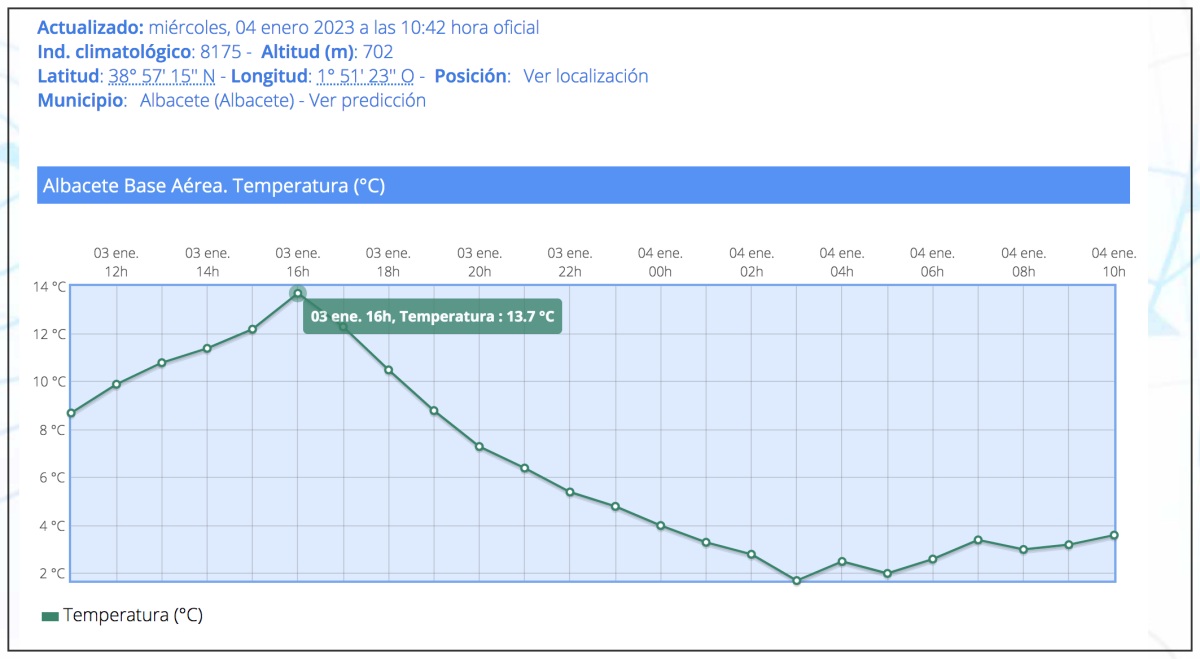This screenshot has width=1200, height=659.
Task: Select the first data point at the chart's left edge
Action: pyautogui.click(x=71, y=413)
